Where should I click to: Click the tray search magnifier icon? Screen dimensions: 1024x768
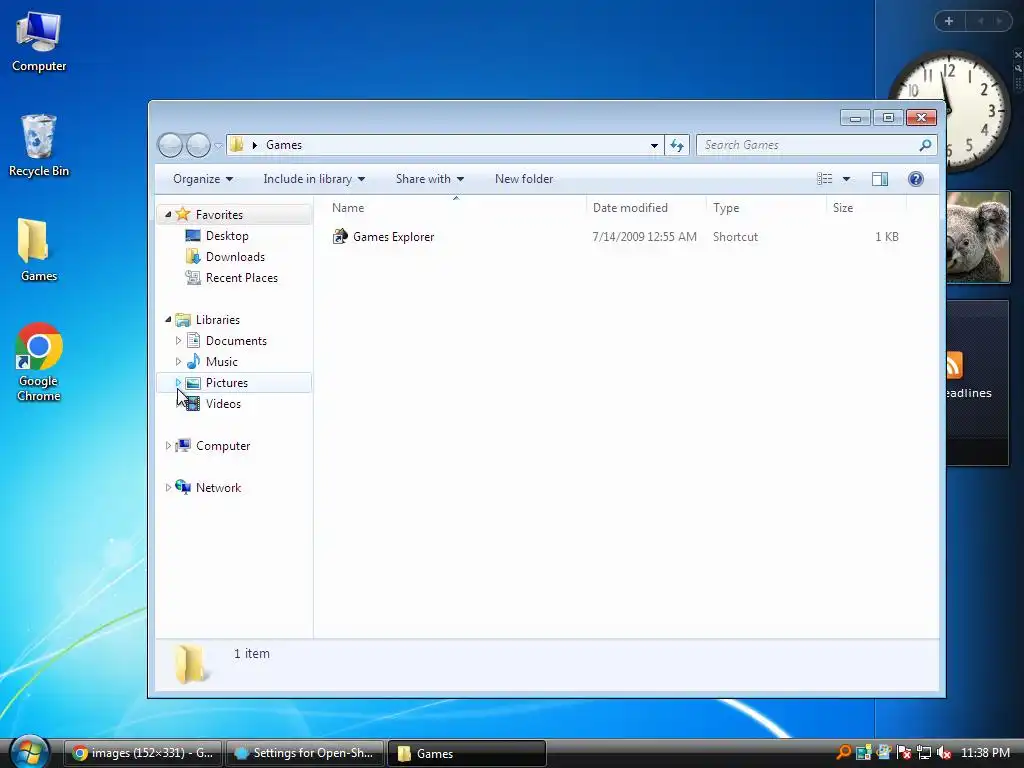[844, 752]
